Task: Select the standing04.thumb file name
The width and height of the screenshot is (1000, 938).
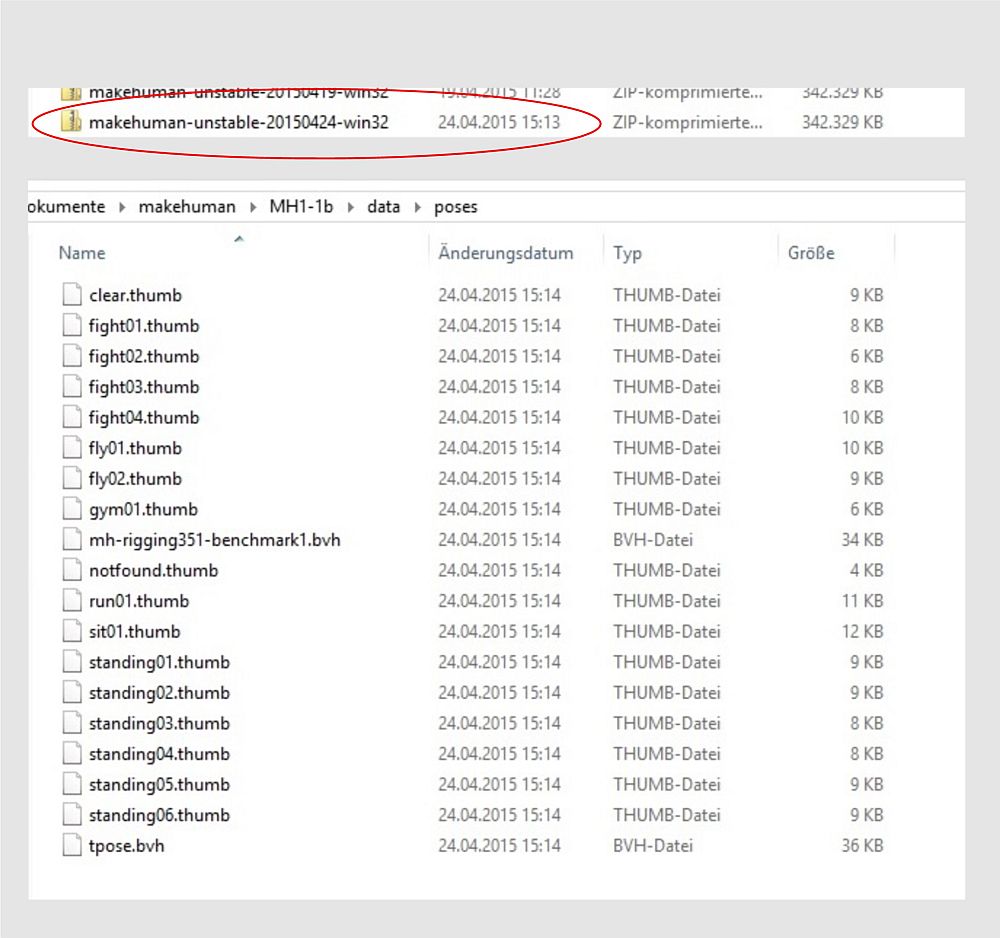Action: pyautogui.click(x=159, y=755)
